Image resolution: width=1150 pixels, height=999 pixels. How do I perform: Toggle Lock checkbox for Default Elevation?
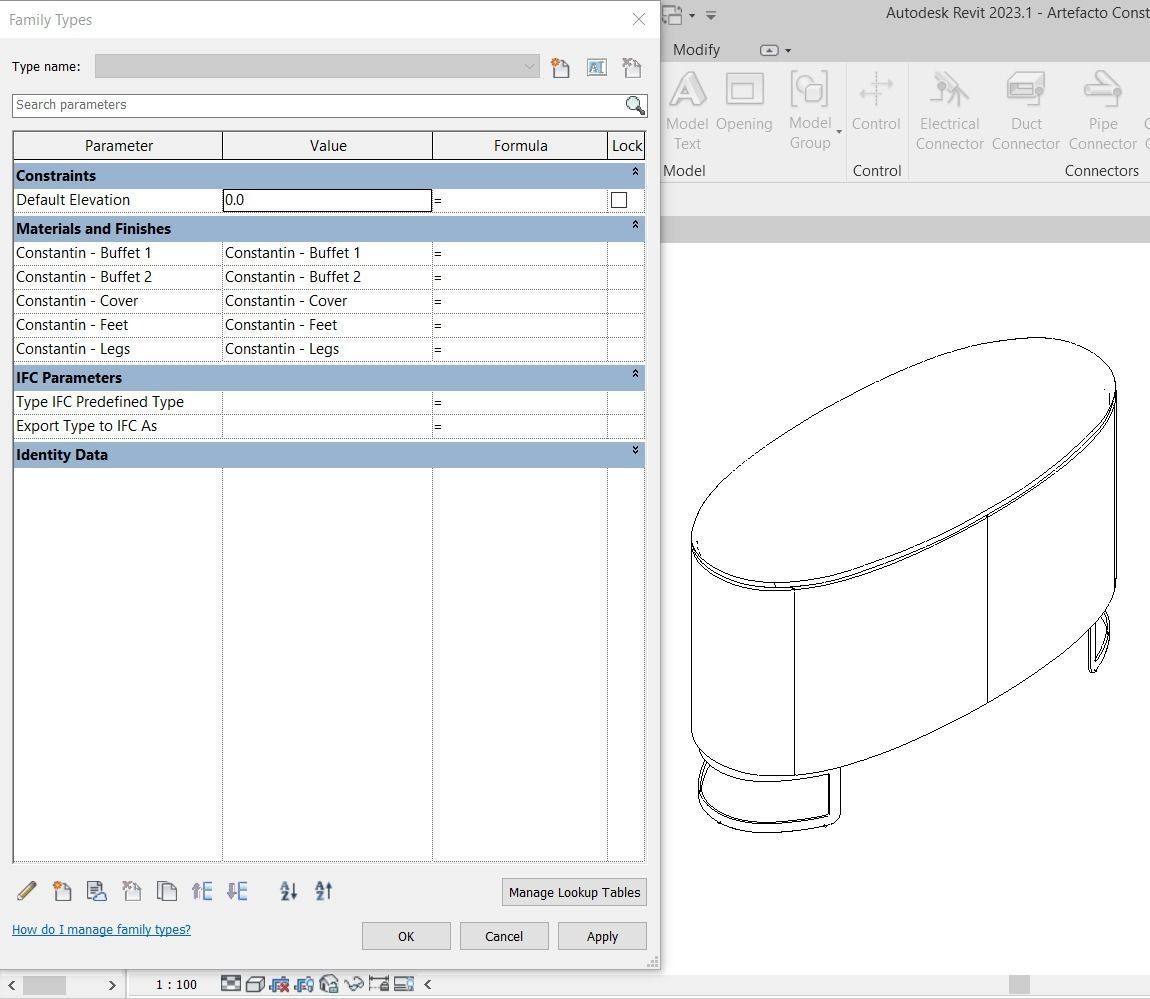619,200
